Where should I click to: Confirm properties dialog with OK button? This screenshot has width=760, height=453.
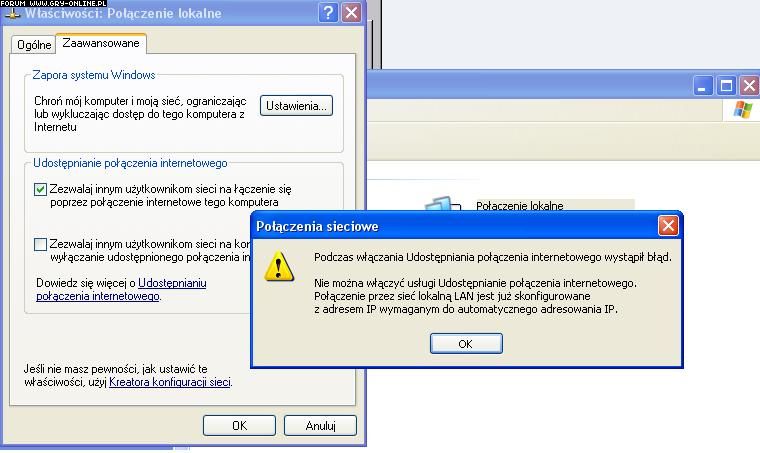point(239,425)
